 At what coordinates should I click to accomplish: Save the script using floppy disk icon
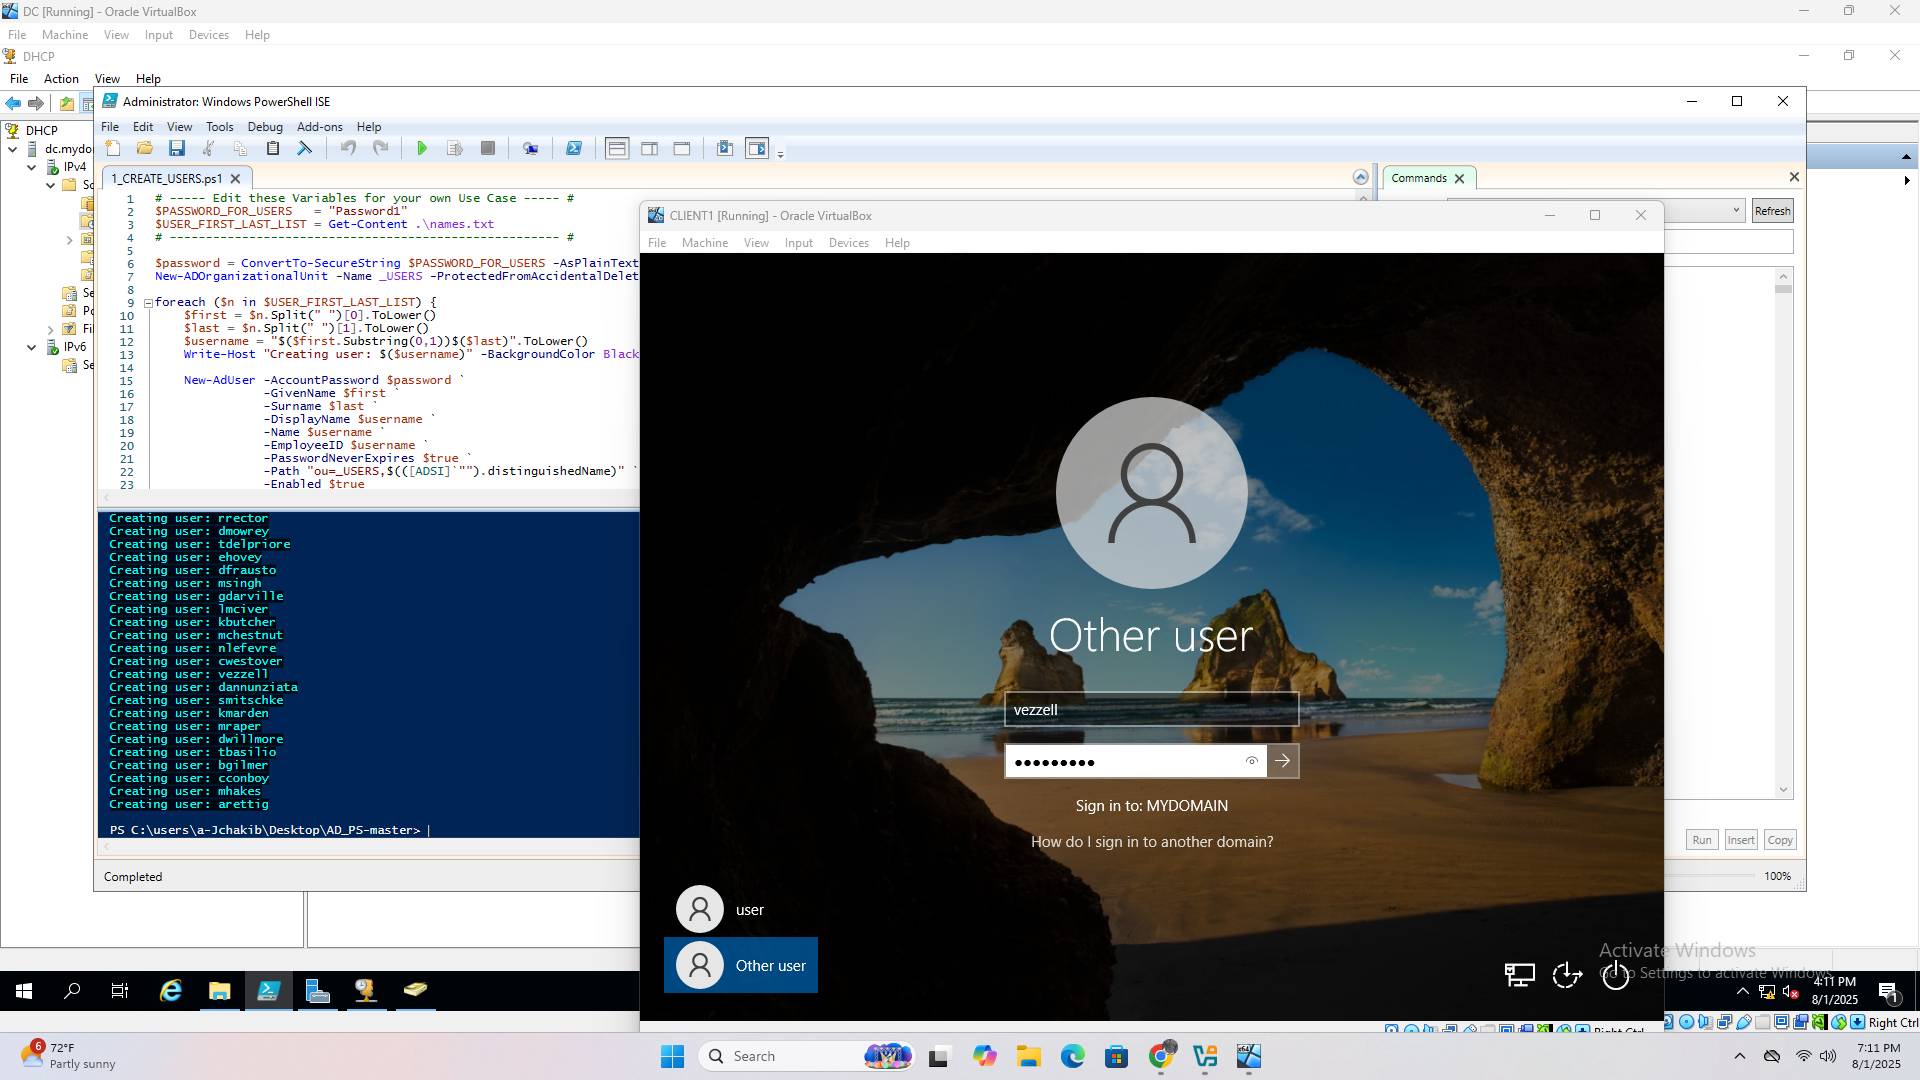(x=177, y=149)
